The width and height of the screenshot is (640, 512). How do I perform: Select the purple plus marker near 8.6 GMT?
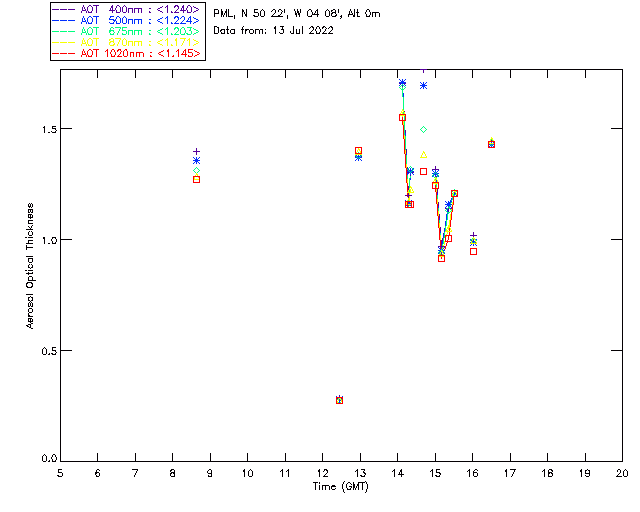click(196, 151)
